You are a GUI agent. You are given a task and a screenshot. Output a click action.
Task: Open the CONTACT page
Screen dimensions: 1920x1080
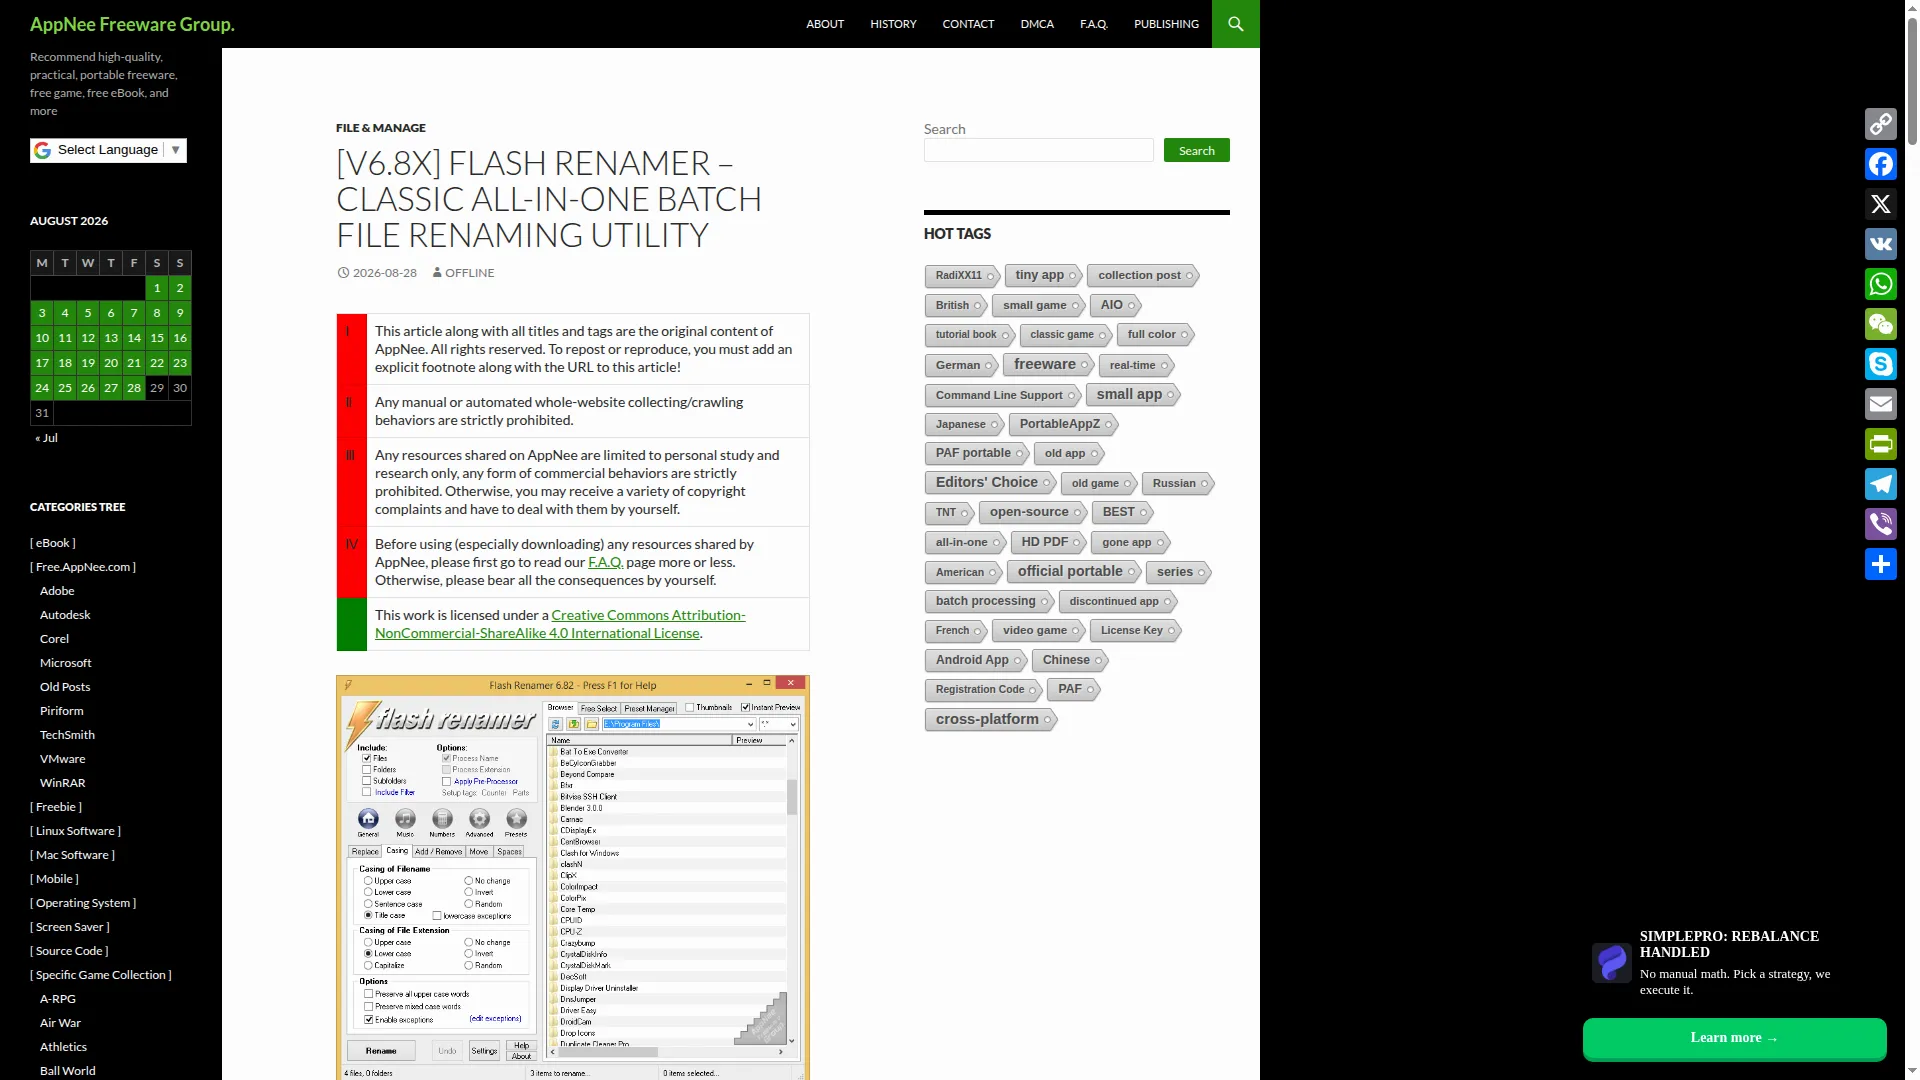(x=968, y=24)
